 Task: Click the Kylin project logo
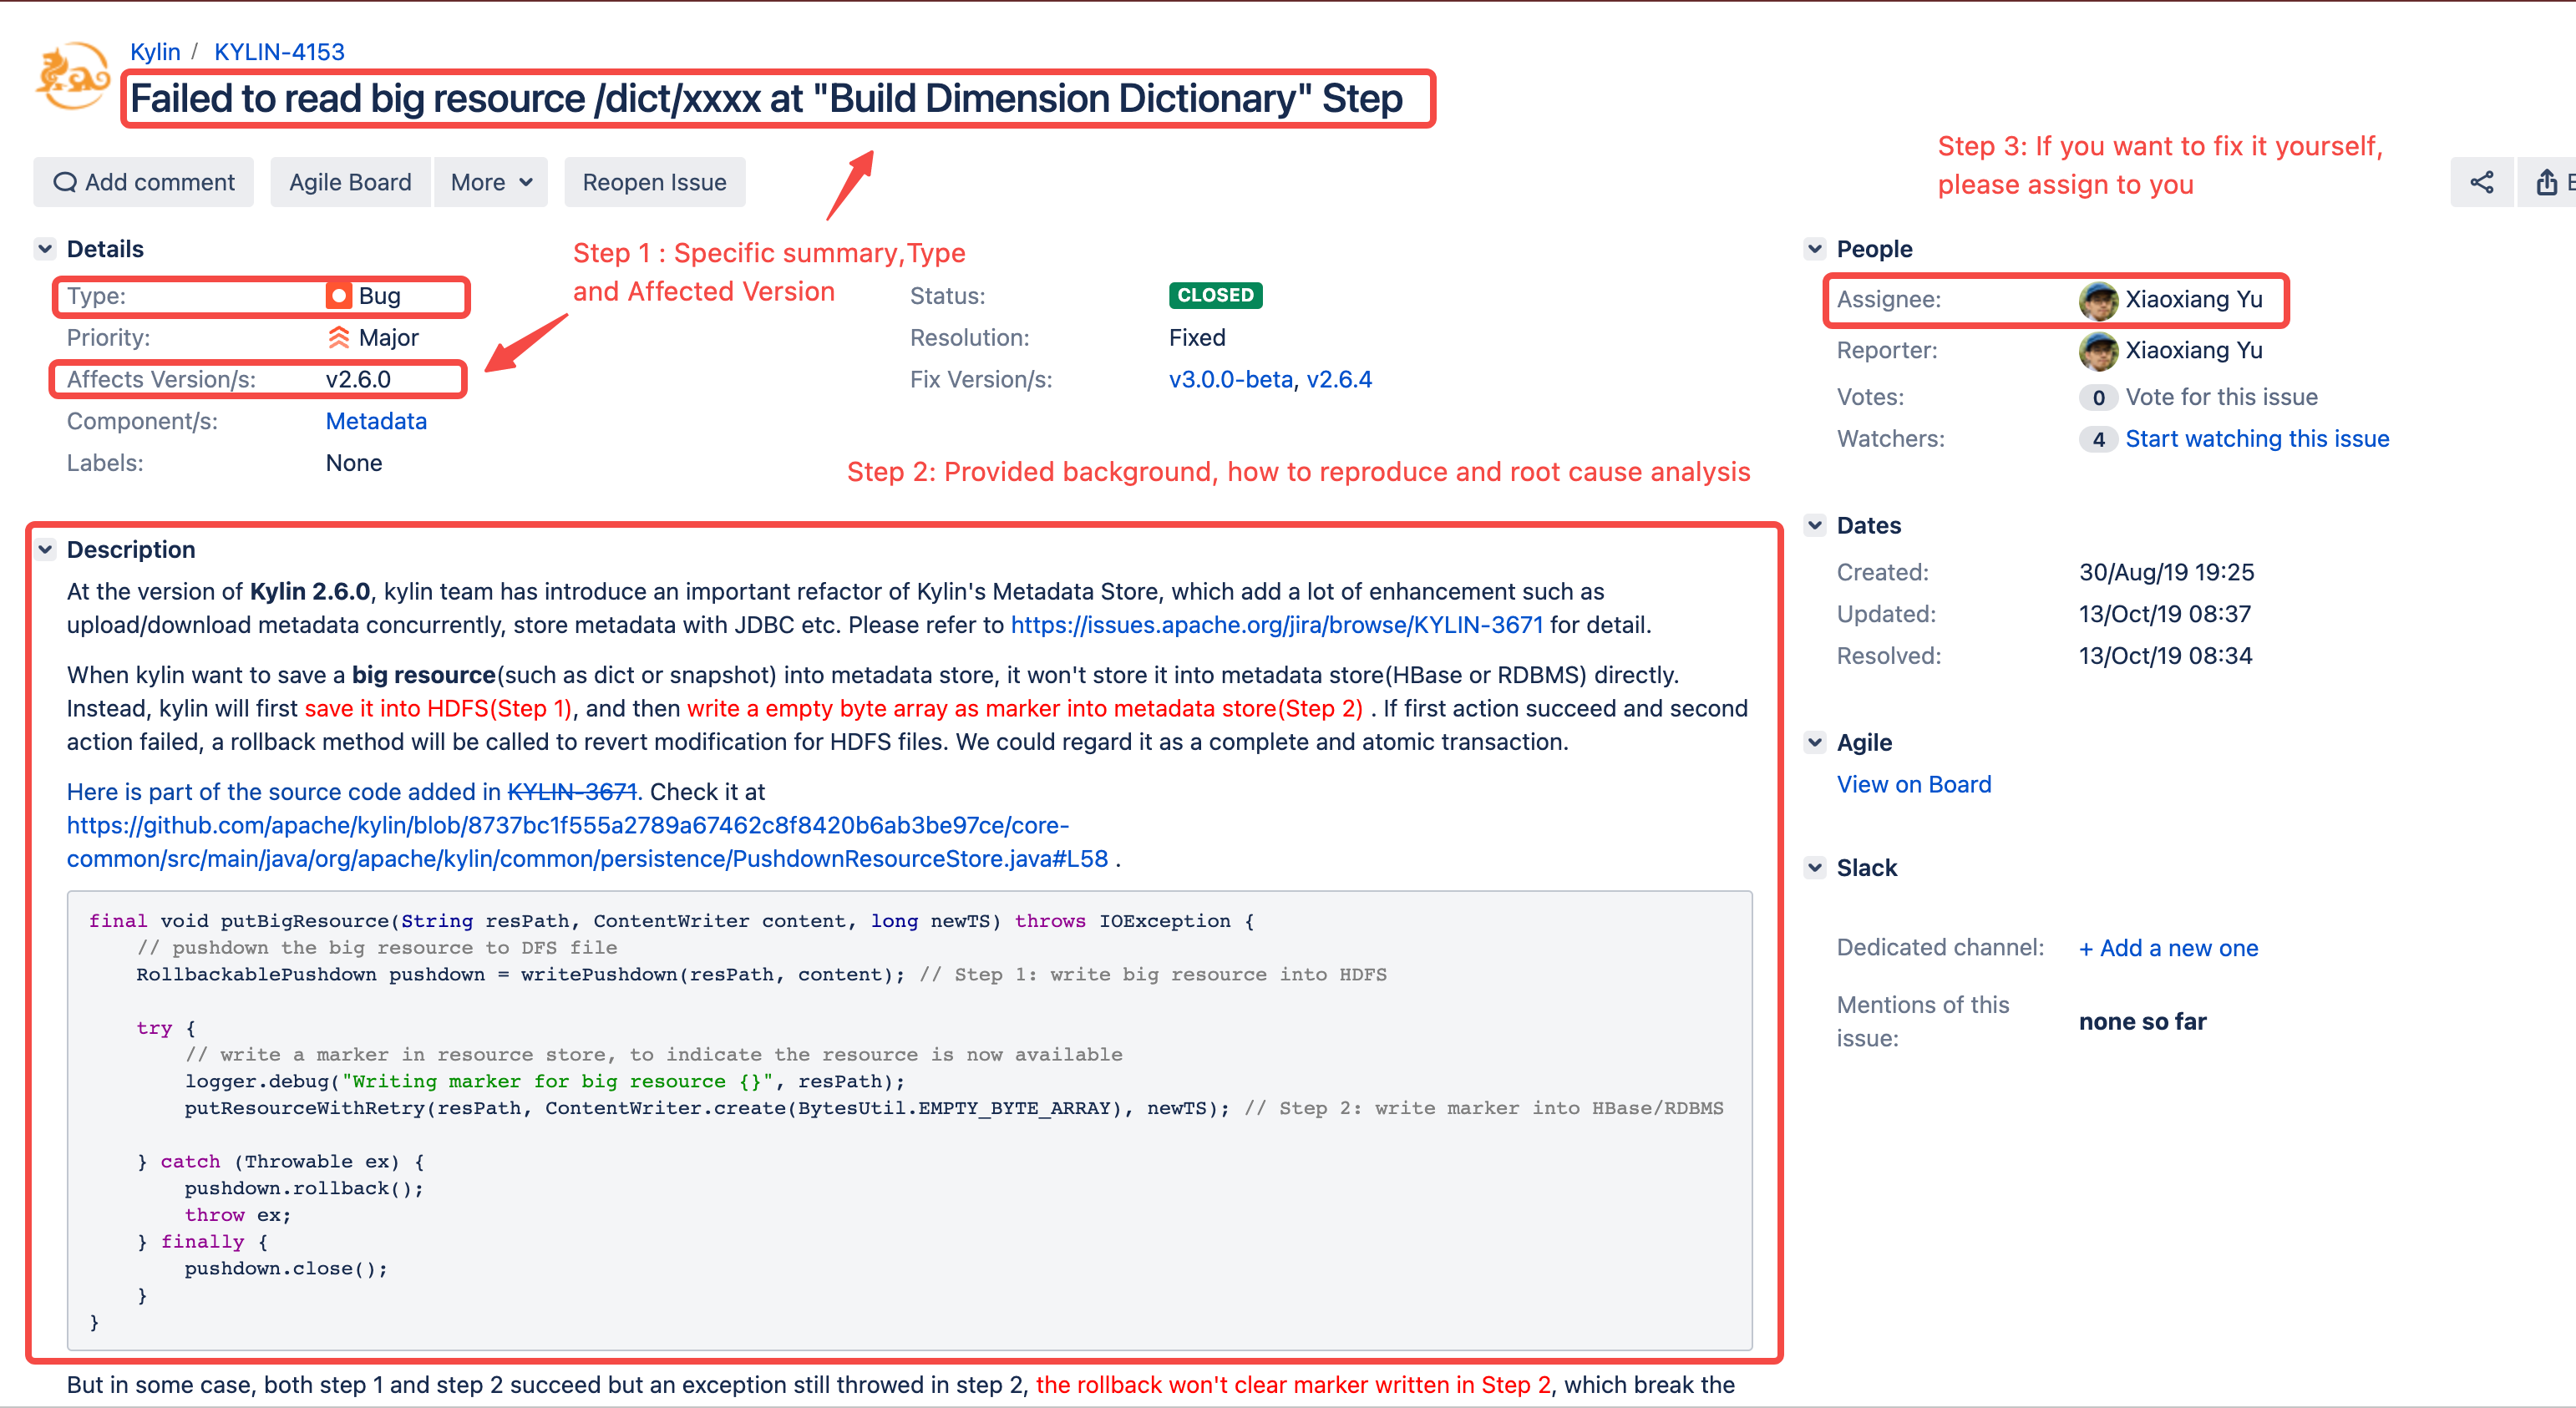coord(72,76)
